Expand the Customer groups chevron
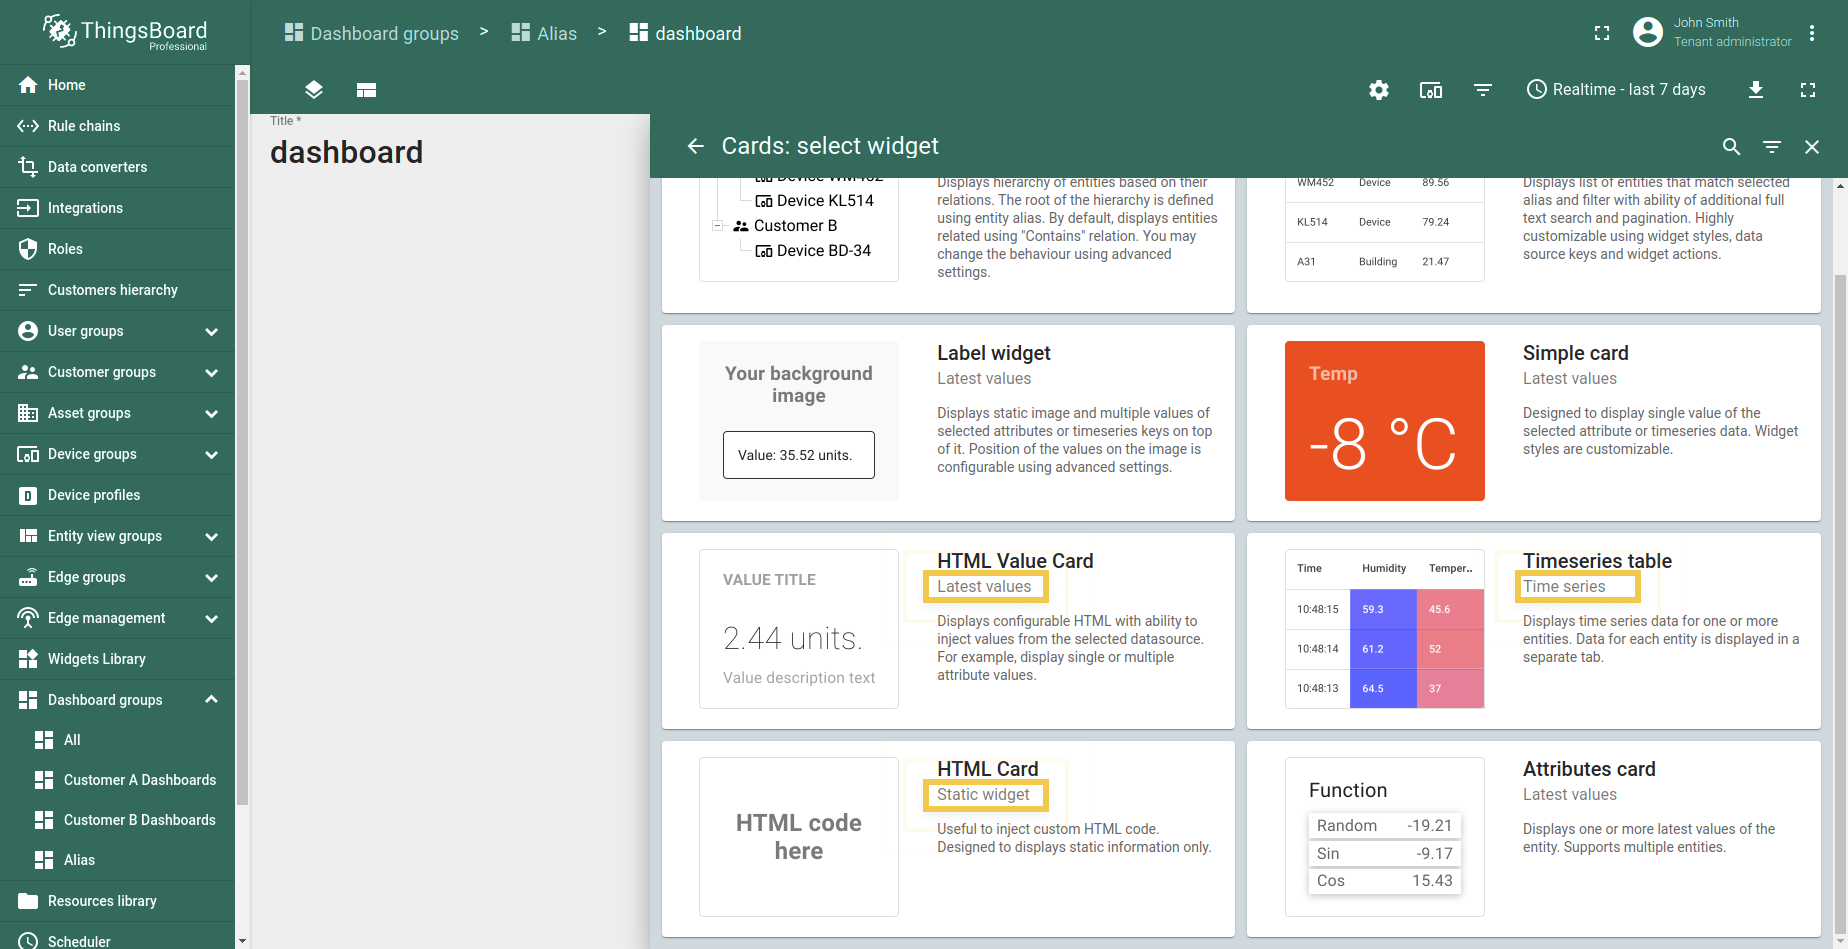Viewport: 1848px width, 949px height. coord(211,372)
